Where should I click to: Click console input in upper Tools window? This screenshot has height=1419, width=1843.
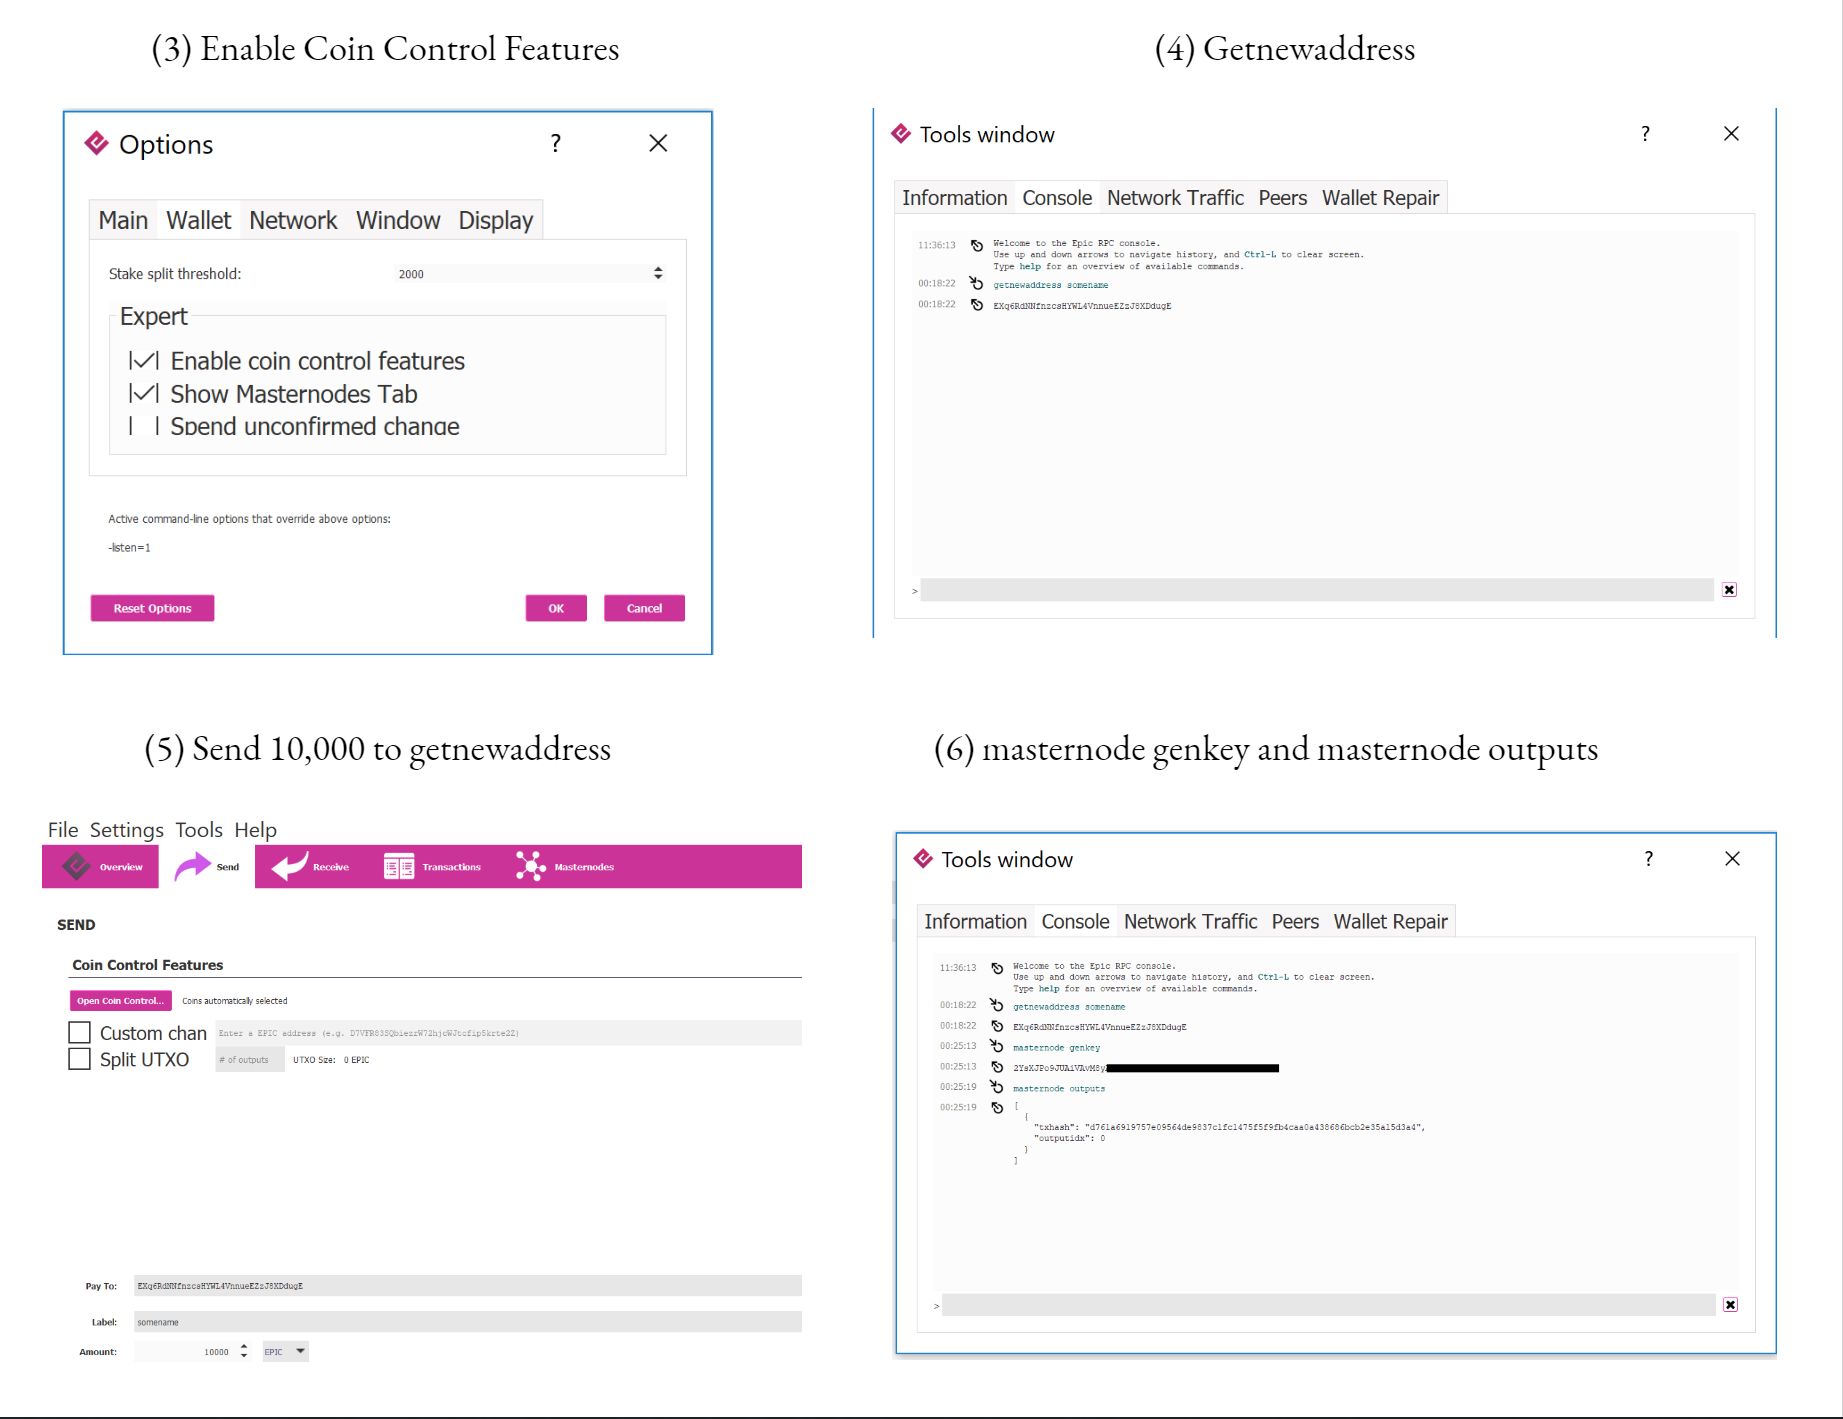click(1316, 590)
